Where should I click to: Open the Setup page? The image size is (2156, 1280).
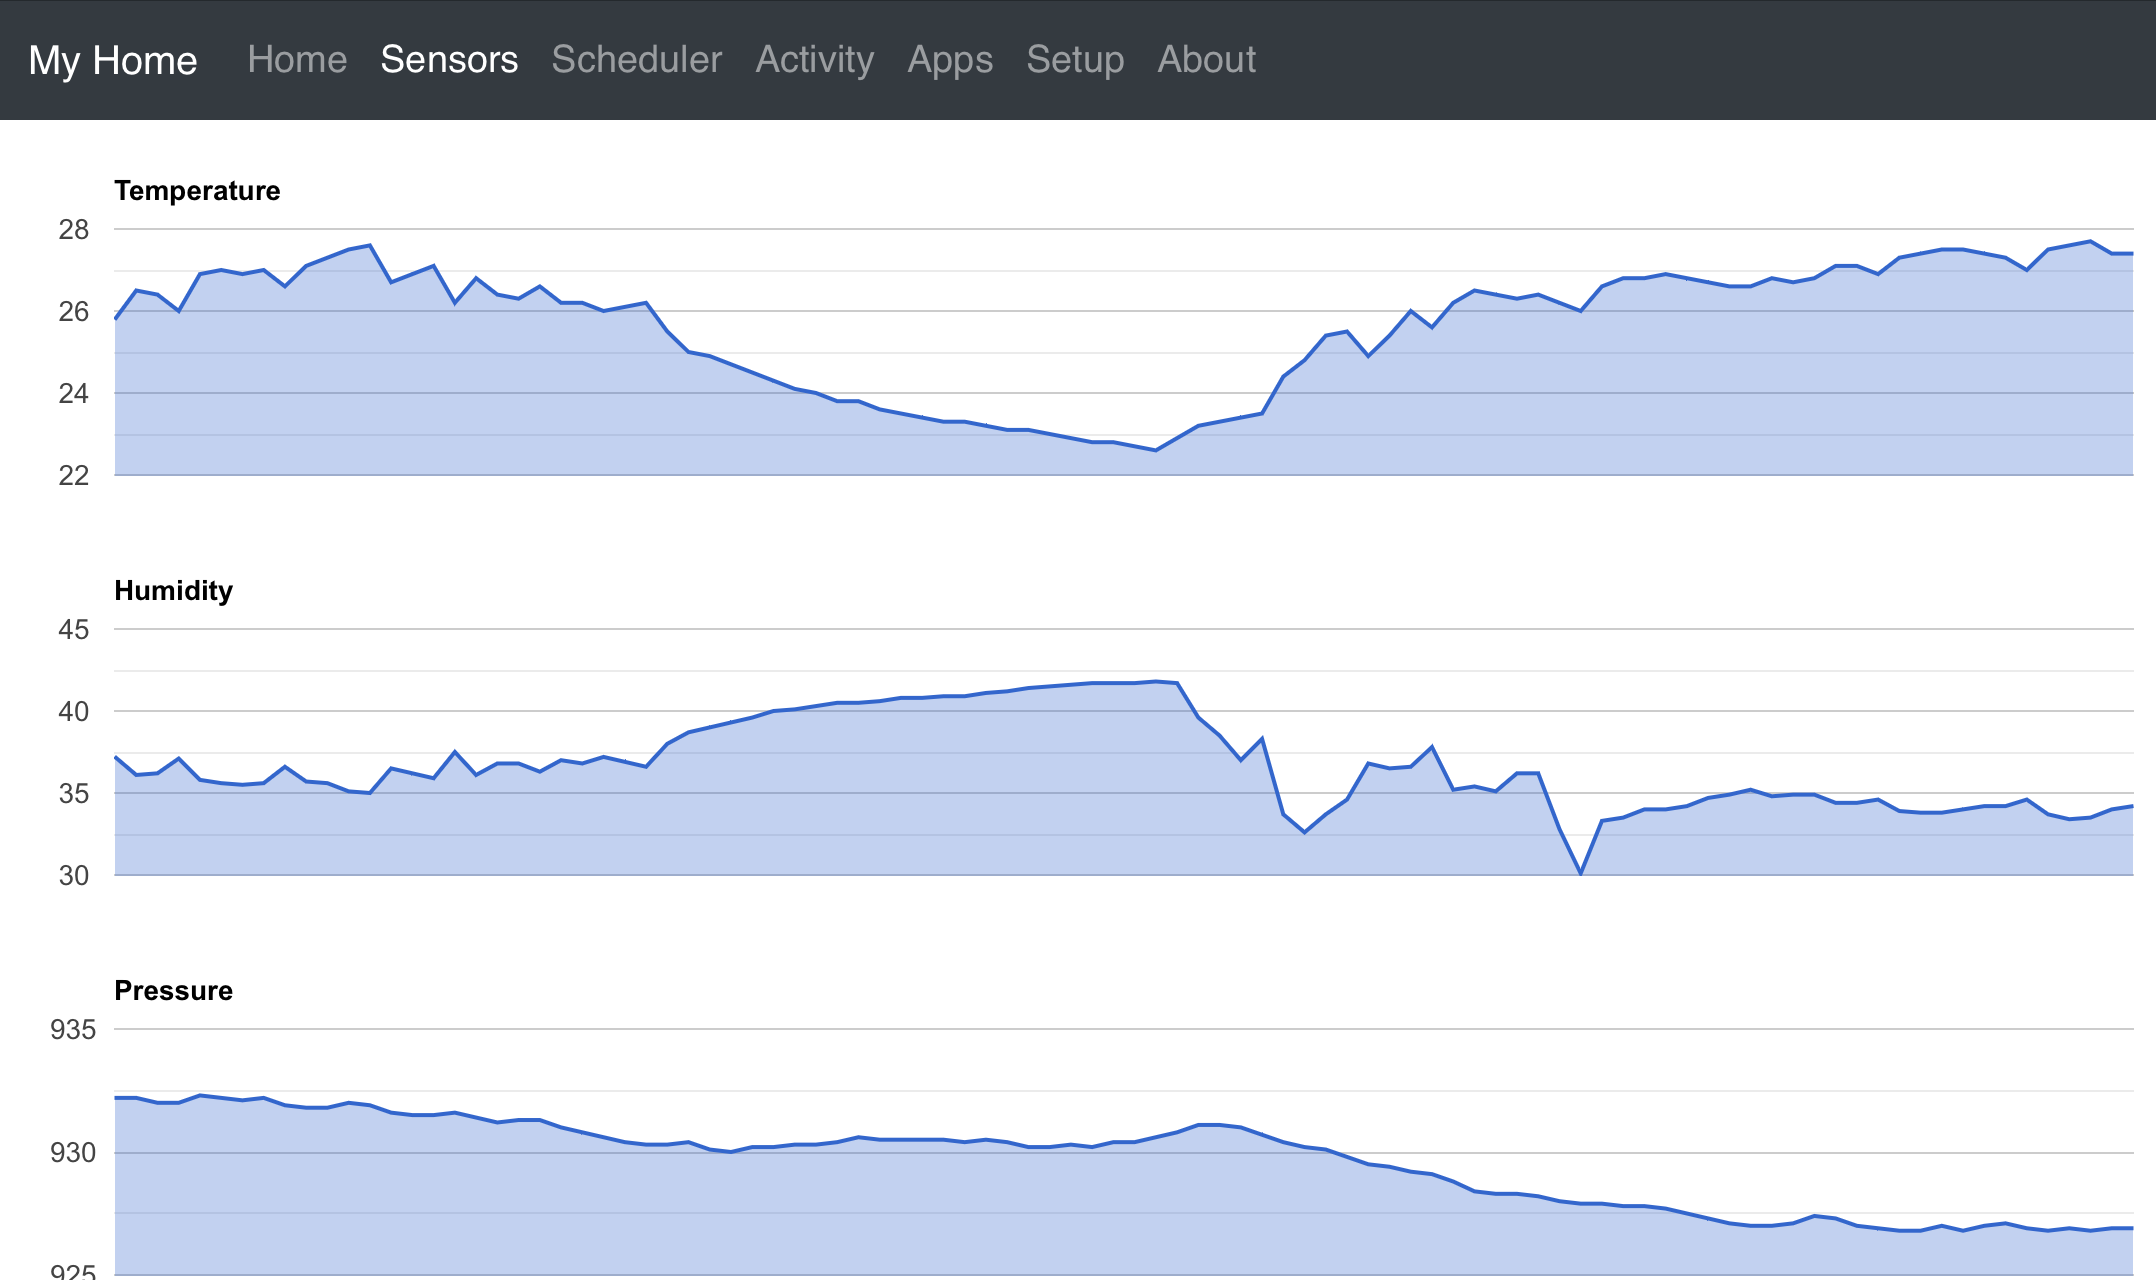(1075, 60)
